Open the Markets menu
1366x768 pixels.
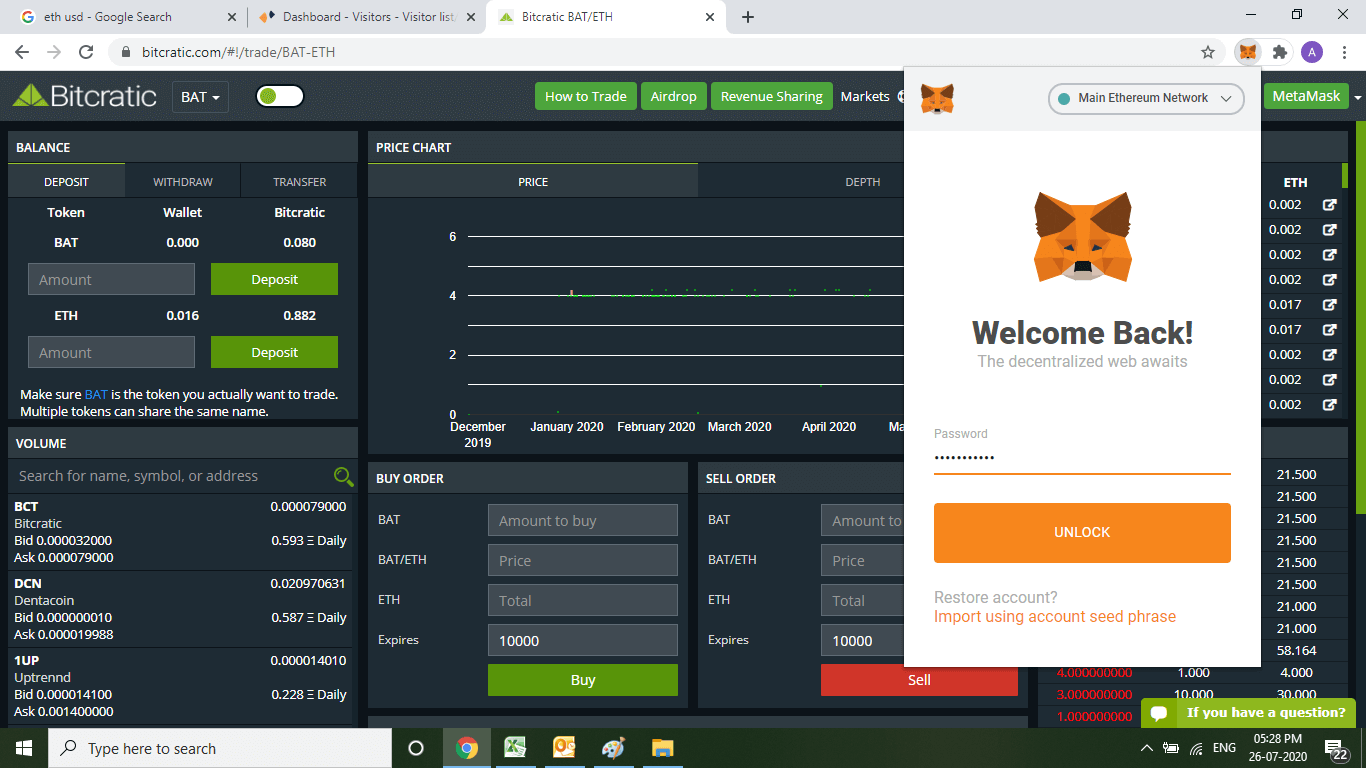coord(865,96)
